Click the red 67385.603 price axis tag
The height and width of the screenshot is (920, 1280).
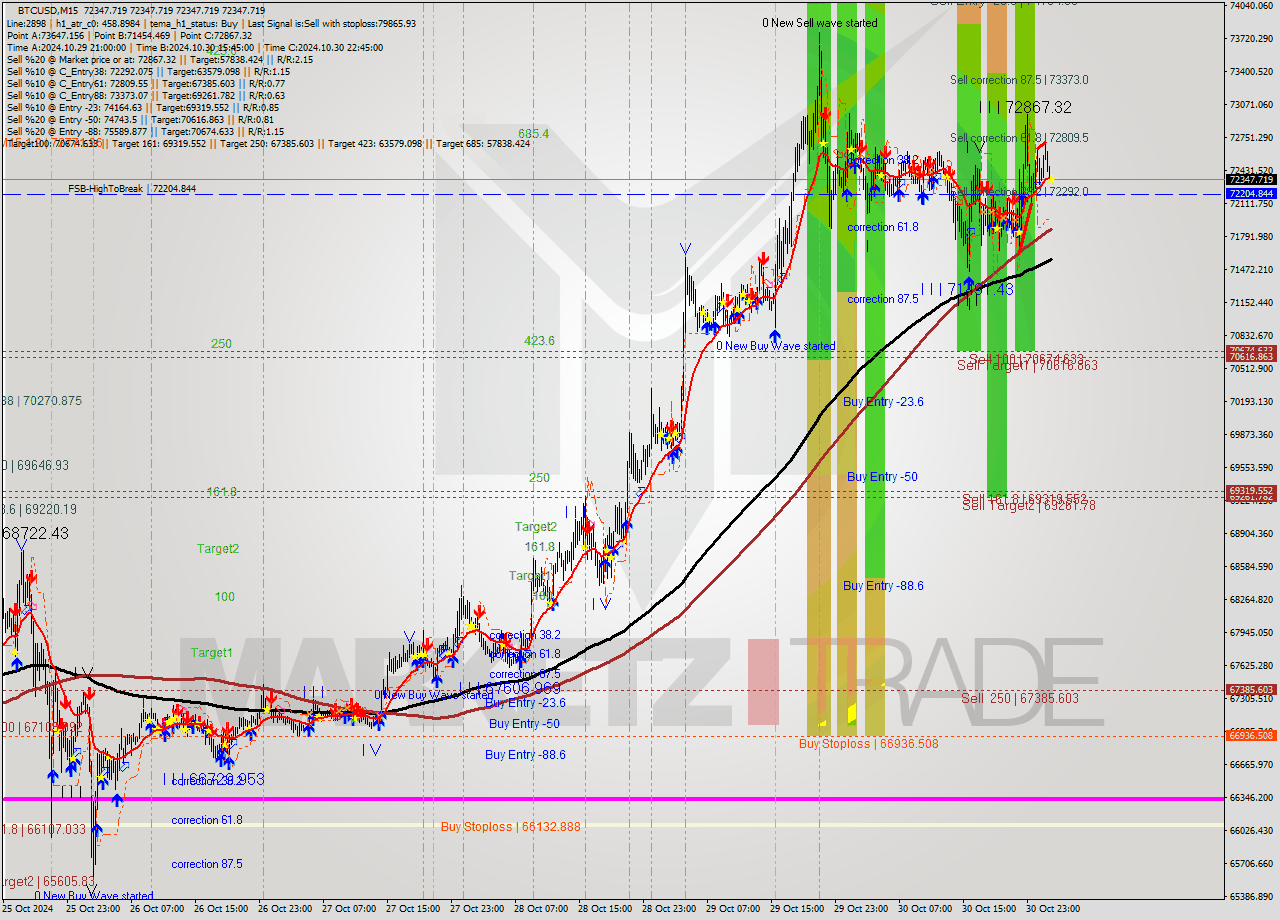click(x=1250, y=689)
